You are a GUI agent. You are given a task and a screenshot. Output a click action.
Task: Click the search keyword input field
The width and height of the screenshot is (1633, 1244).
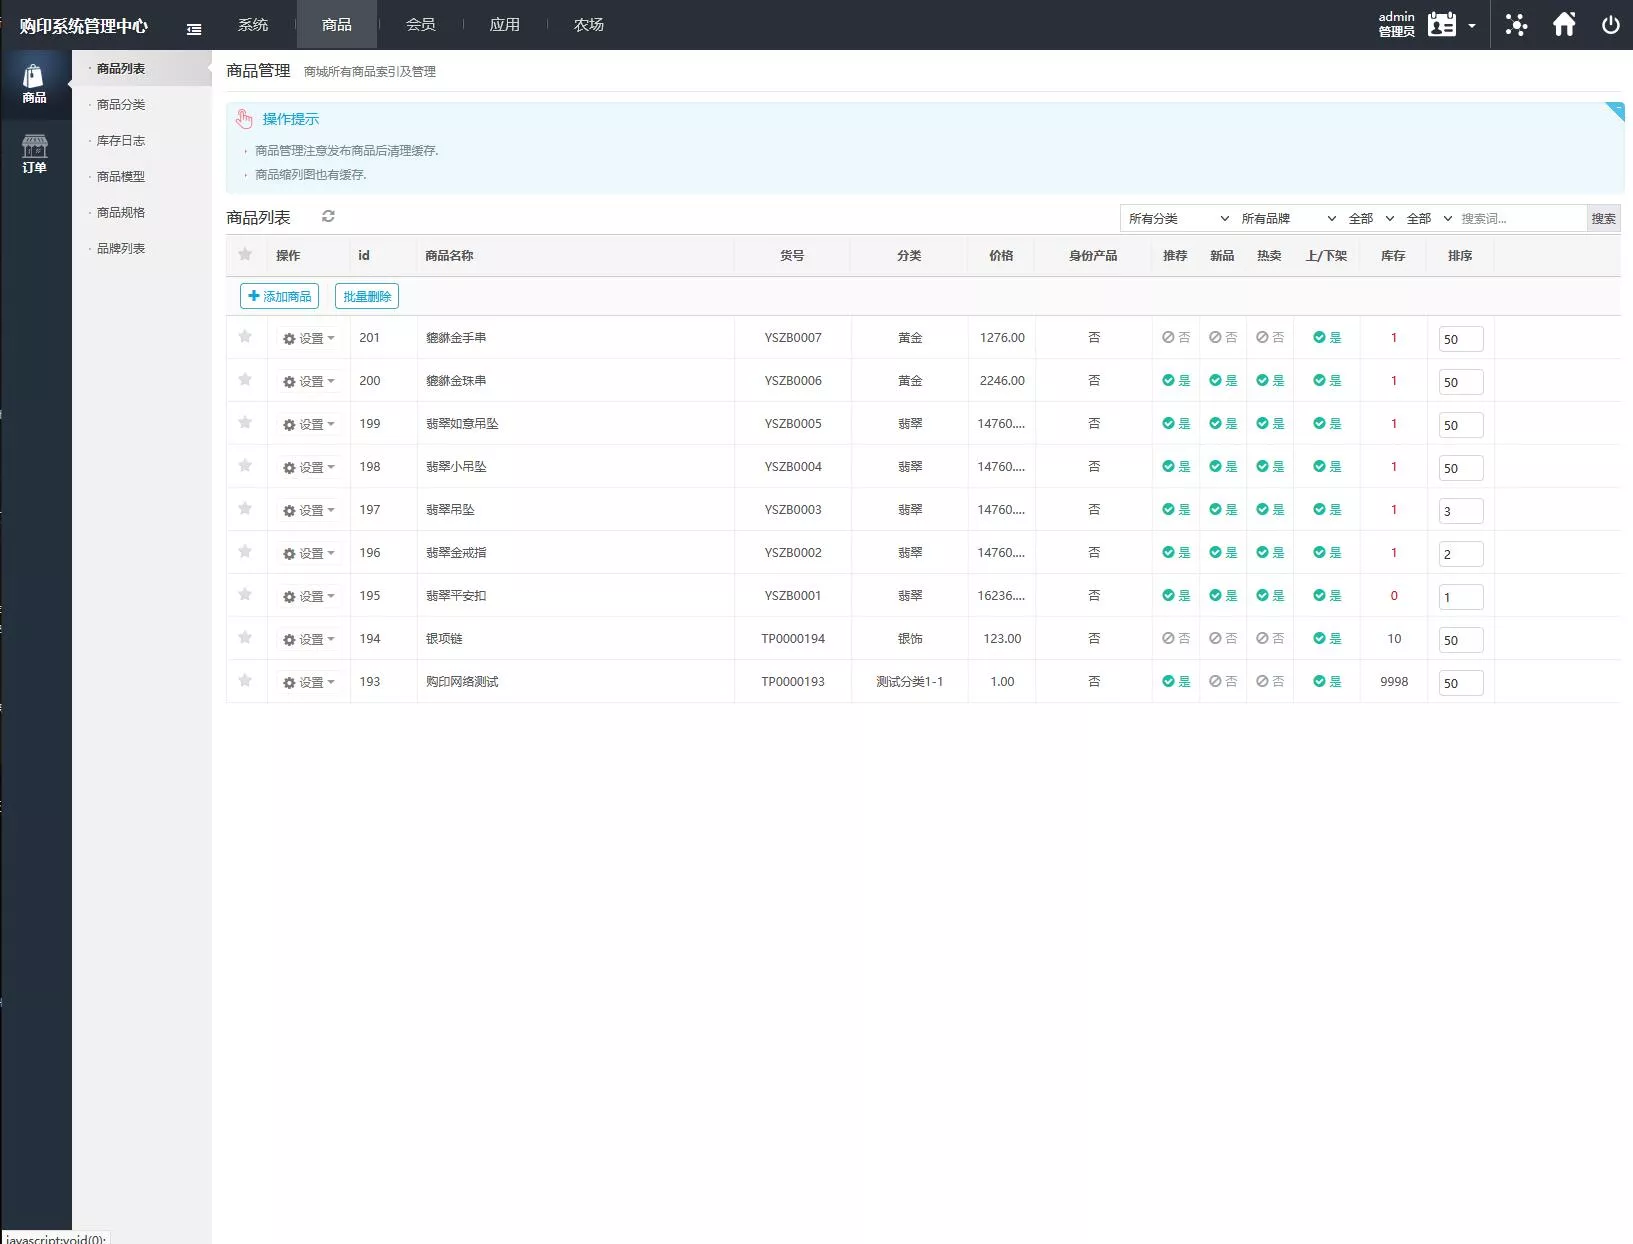(x=1520, y=219)
